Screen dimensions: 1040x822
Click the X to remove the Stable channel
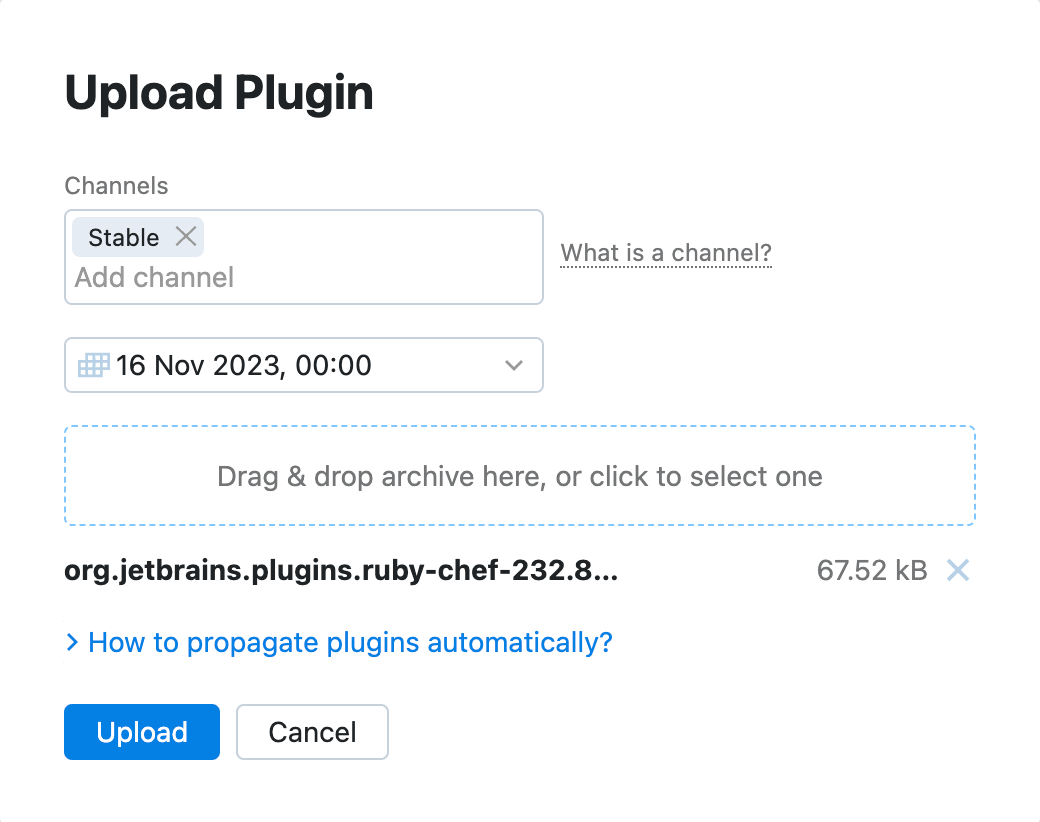[x=185, y=237]
